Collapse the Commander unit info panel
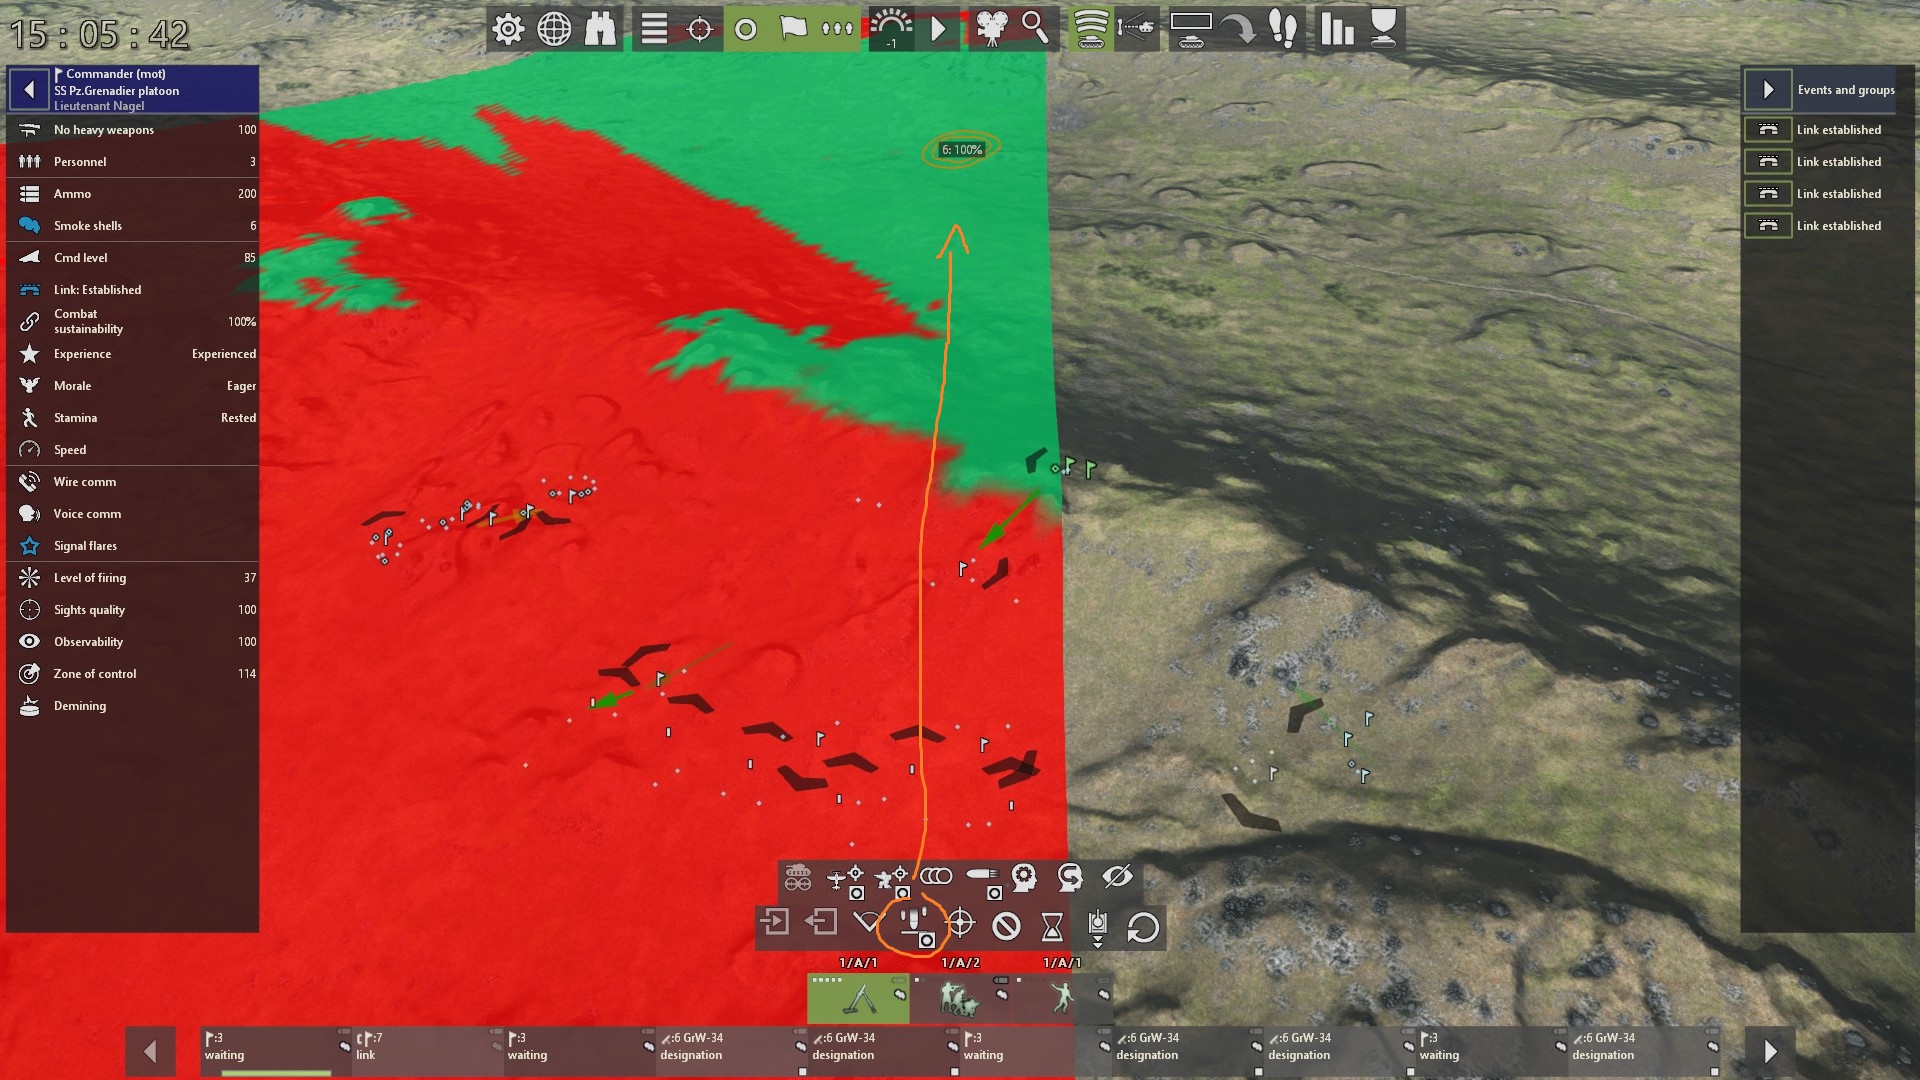The width and height of the screenshot is (1920, 1080). point(29,90)
